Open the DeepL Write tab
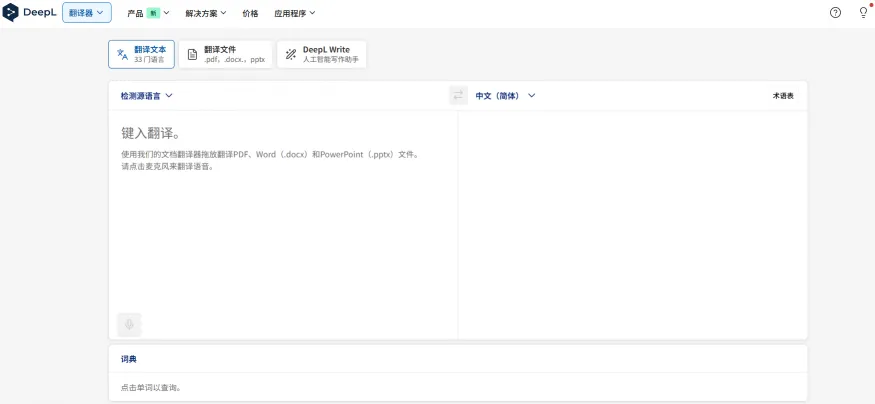Viewport: 875px width, 404px height. point(321,54)
